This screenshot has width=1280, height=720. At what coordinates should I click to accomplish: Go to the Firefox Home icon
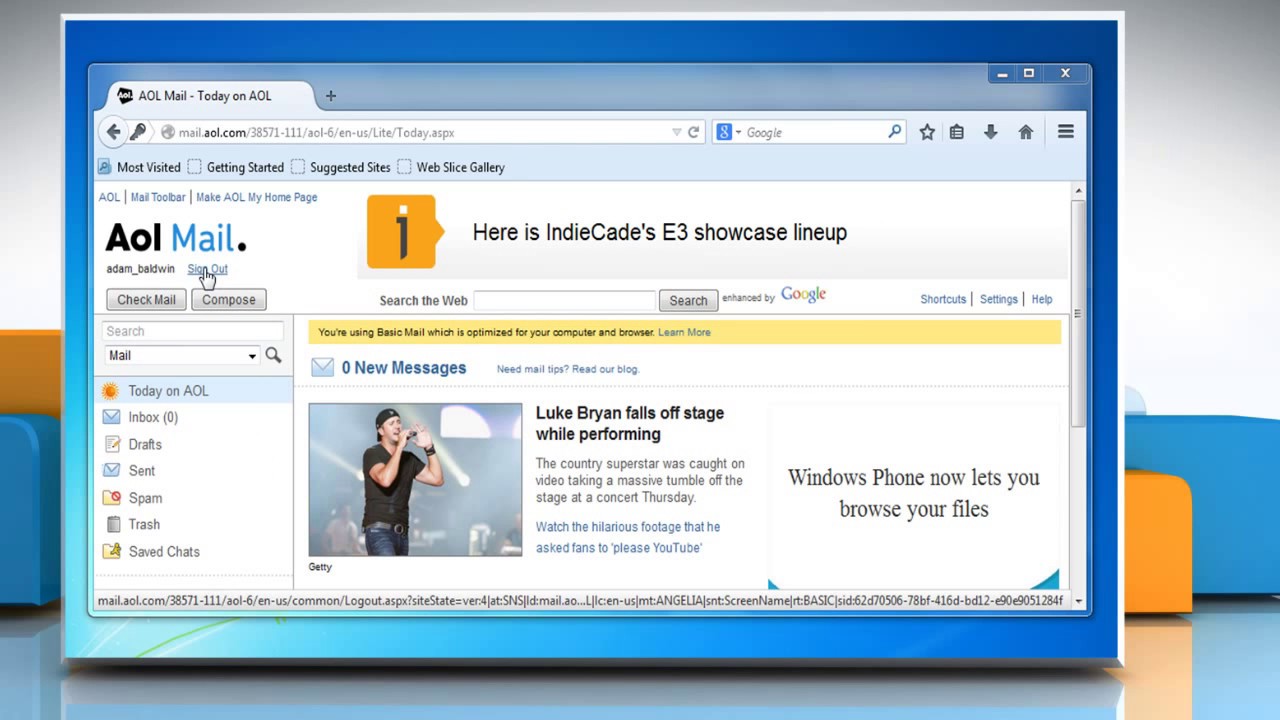(x=1025, y=132)
